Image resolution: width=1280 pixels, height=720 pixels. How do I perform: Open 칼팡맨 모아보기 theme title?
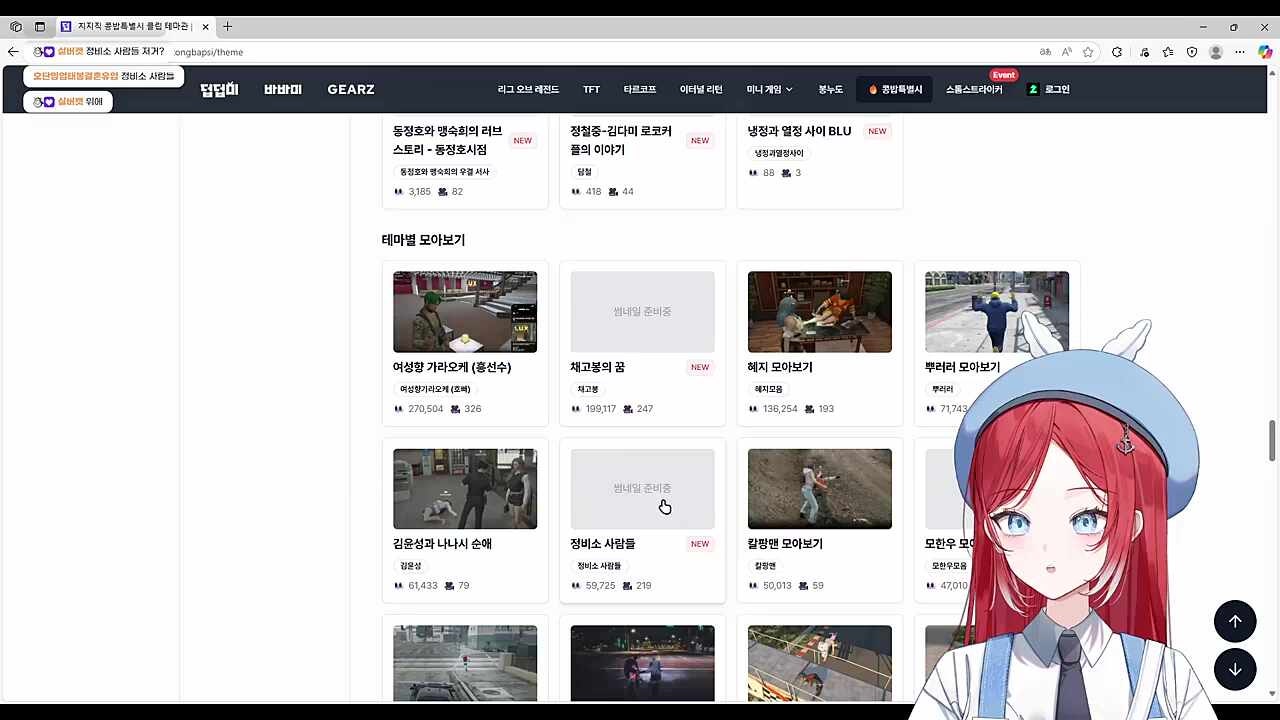(785, 544)
